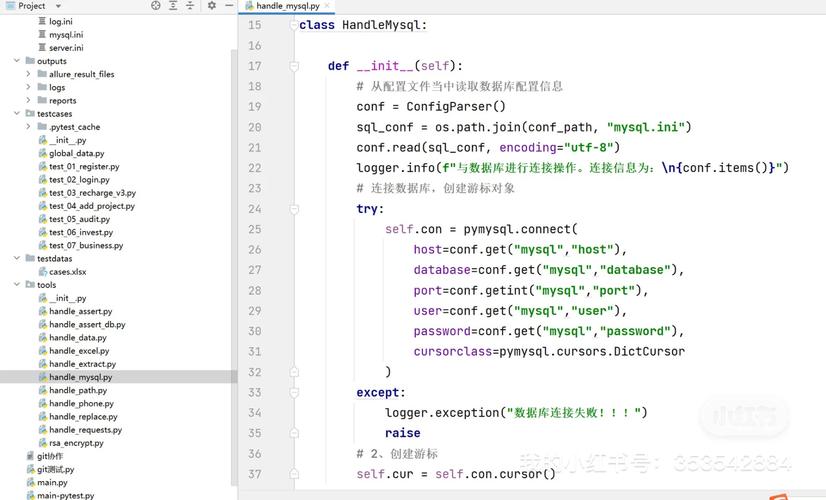Expand the .pytest_cache folder

coord(28,126)
